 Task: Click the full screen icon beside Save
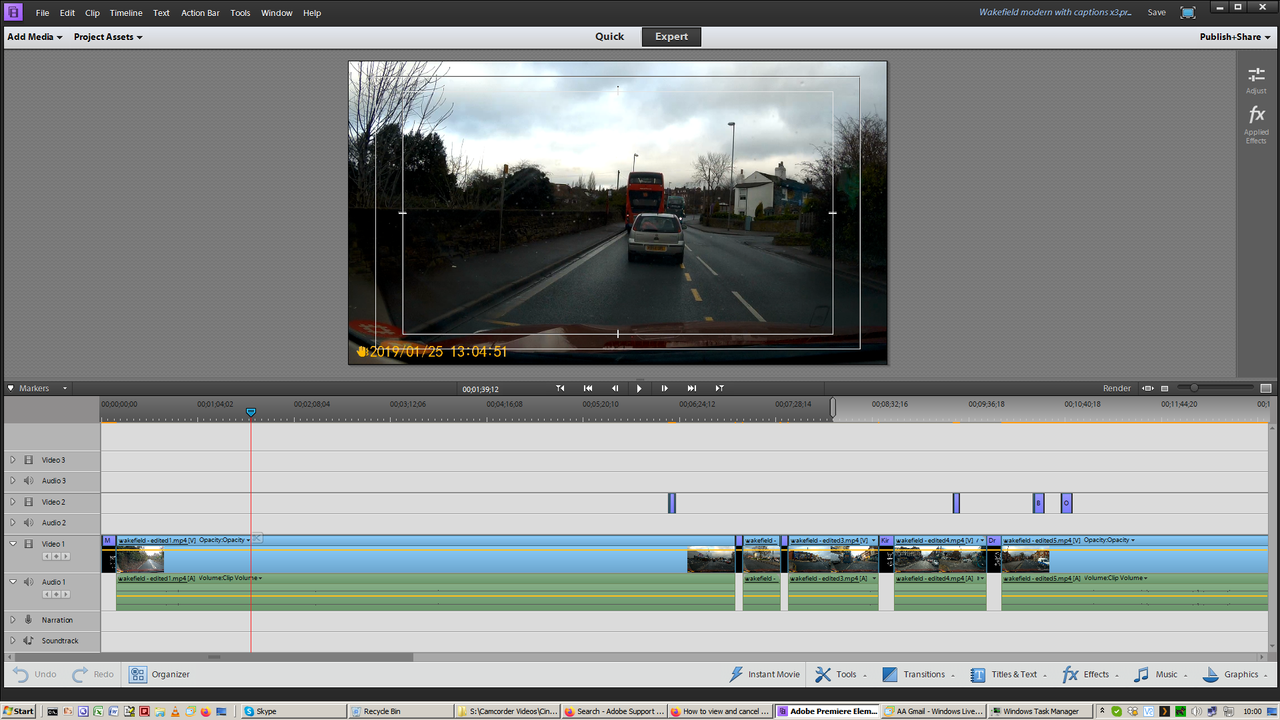1187,13
